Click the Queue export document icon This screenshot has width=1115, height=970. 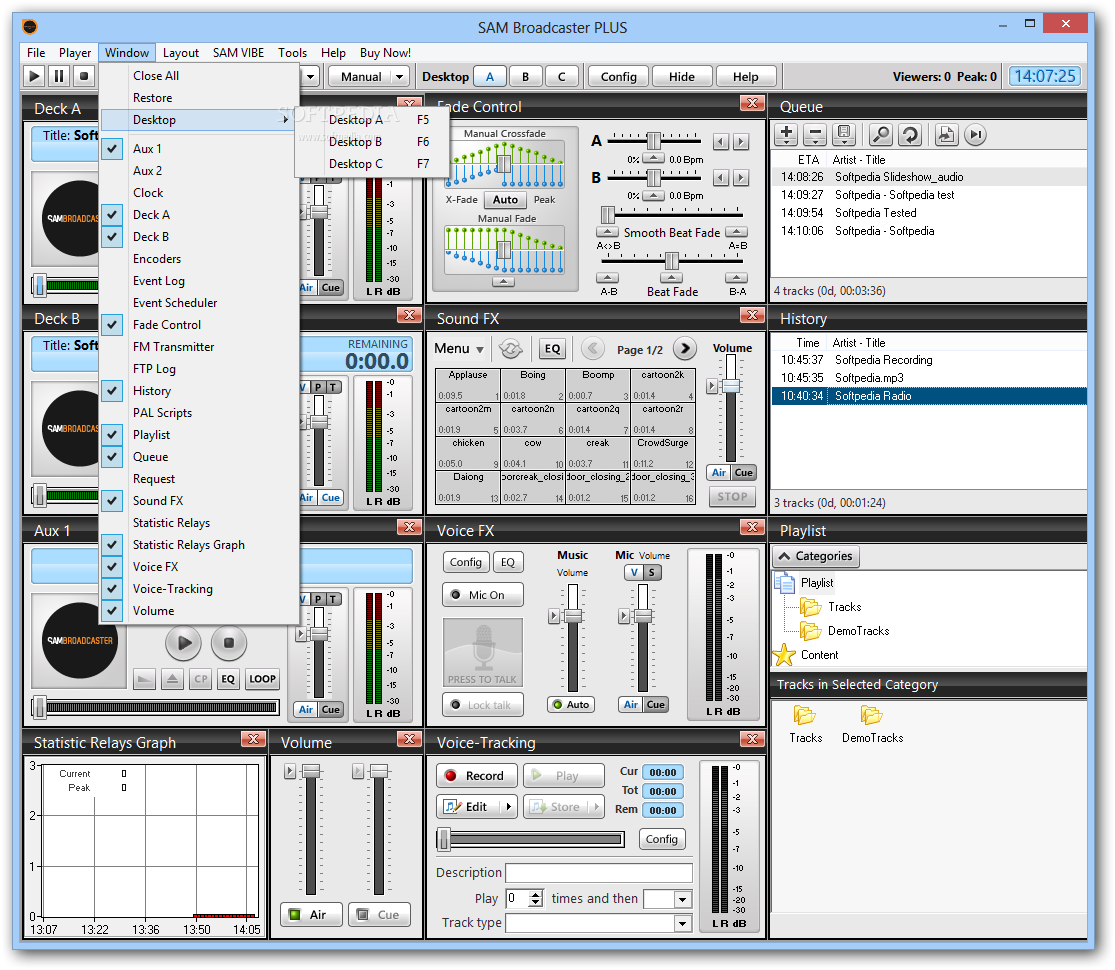point(946,134)
